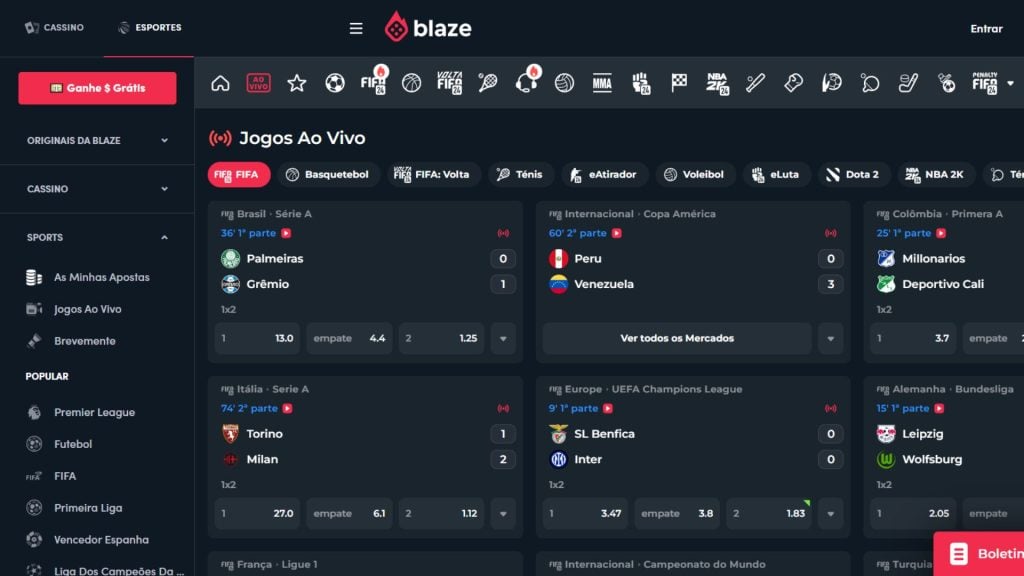This screenshot has width=1024, height=576.
Task: Select the eLuta filter chip
Action: coord(776,174)
